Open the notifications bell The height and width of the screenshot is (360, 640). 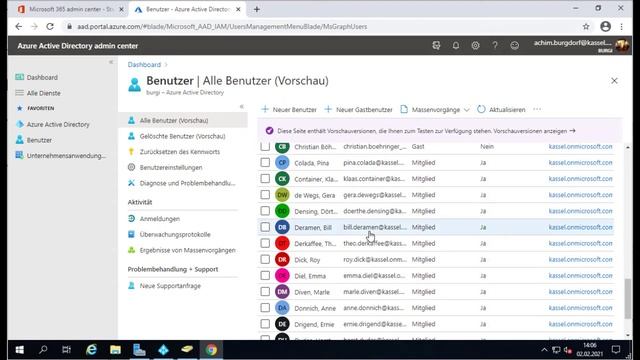[456, 46]
